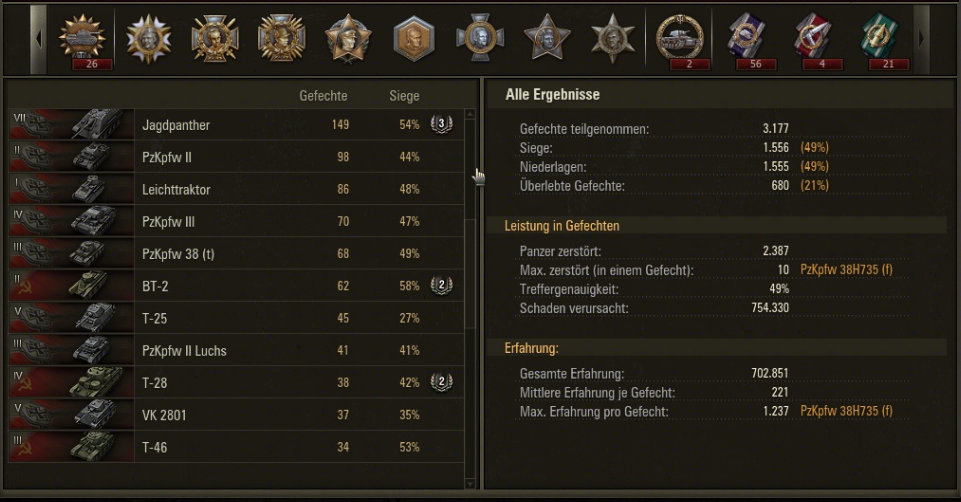Click the ribbon medal showing count 56

[748, 38]
